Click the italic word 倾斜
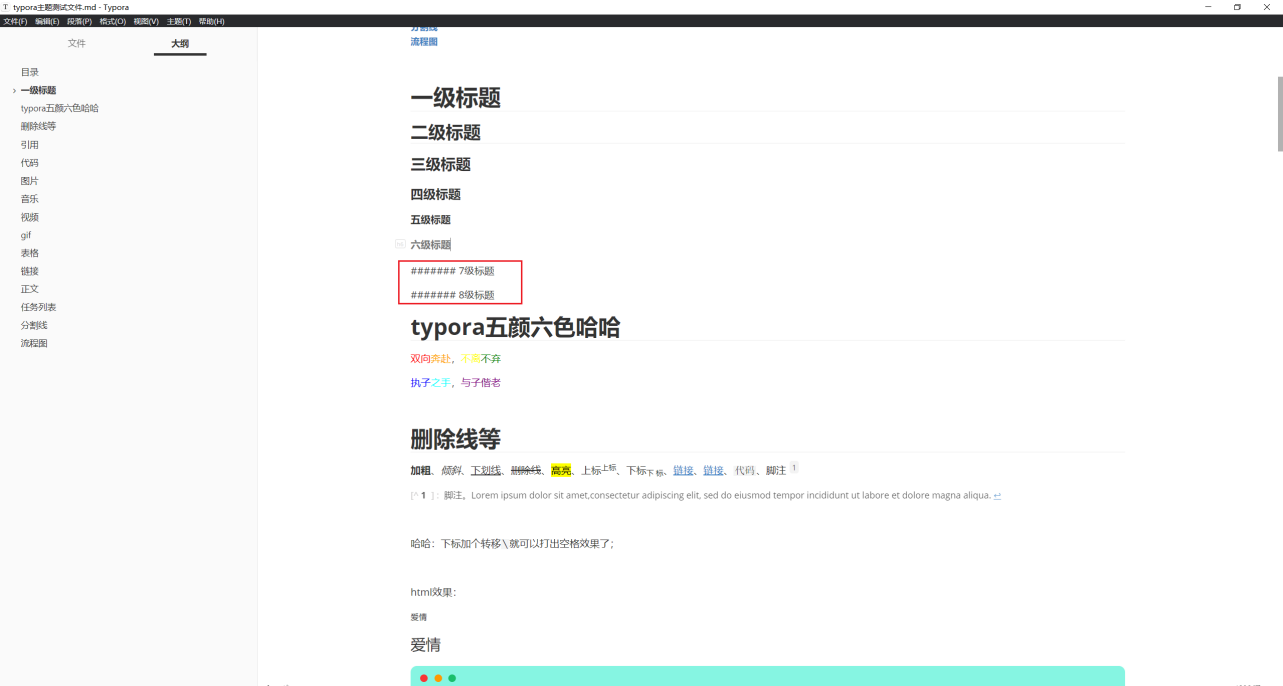The height and width of the screenshot is (686, 1283). [x=451, y=470]
